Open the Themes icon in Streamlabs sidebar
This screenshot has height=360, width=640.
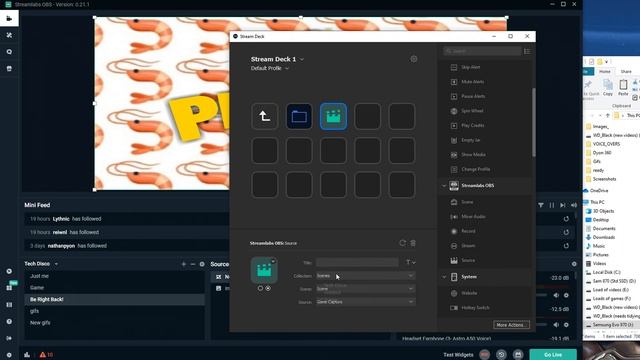[9, 36]
